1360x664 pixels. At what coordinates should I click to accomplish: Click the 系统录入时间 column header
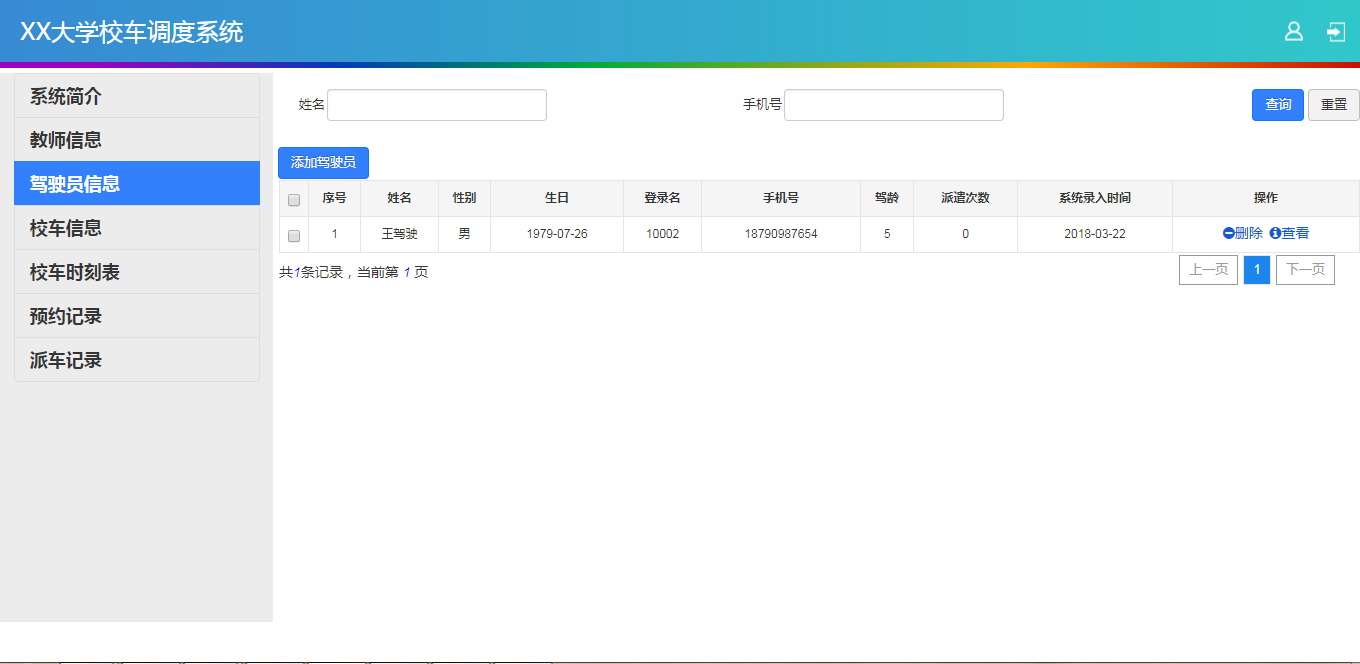point(1095,198)
